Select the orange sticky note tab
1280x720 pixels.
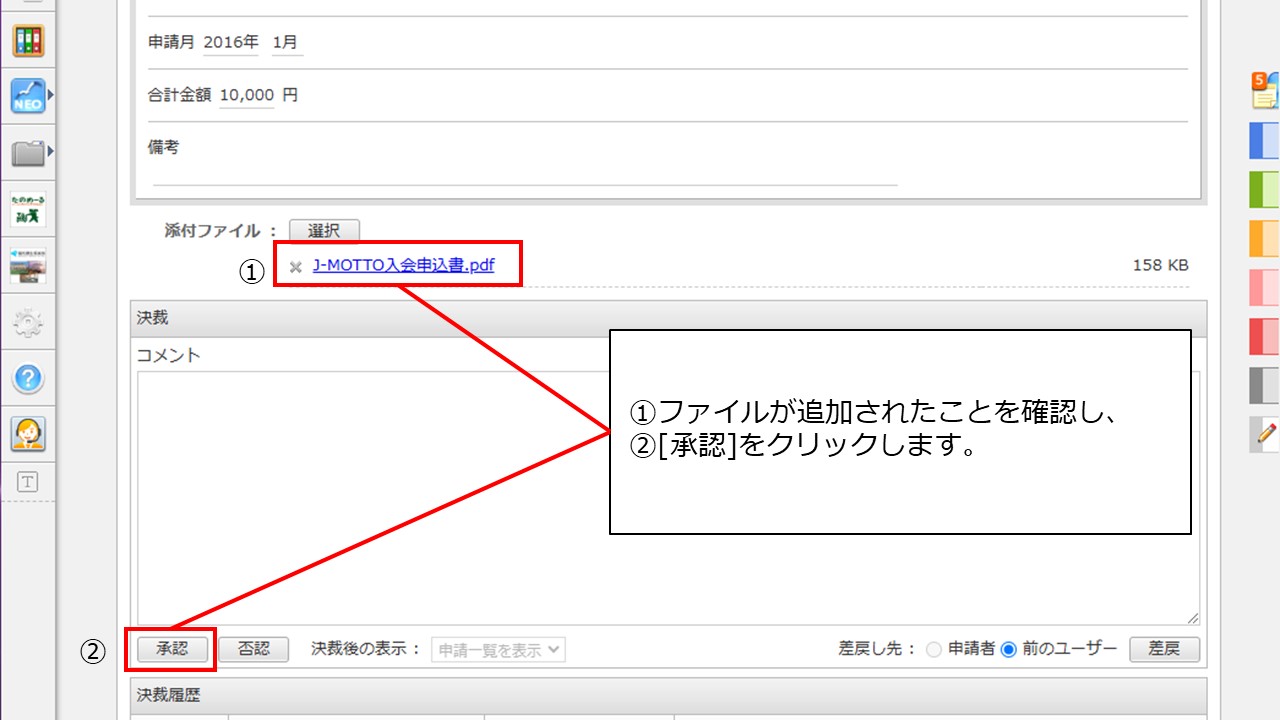click(1265, 239)
